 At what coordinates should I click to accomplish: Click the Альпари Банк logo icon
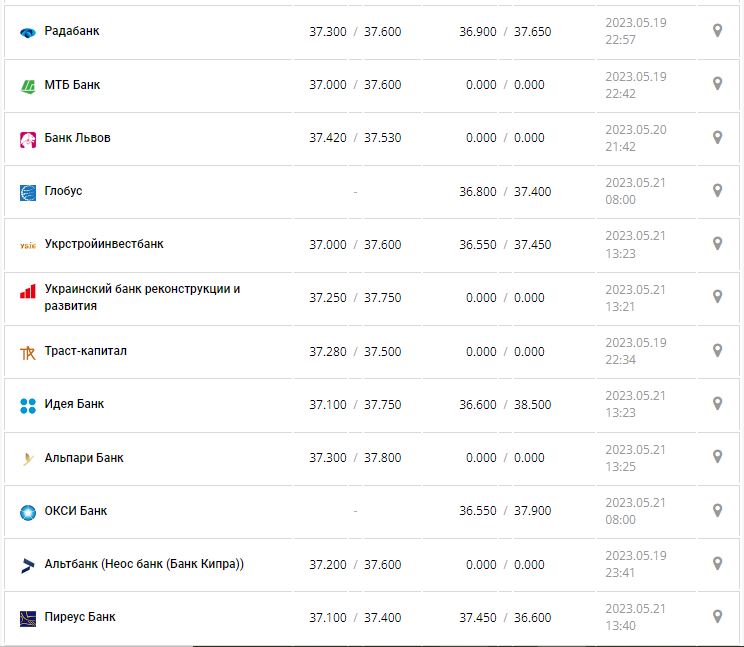(x=28, y=459)
